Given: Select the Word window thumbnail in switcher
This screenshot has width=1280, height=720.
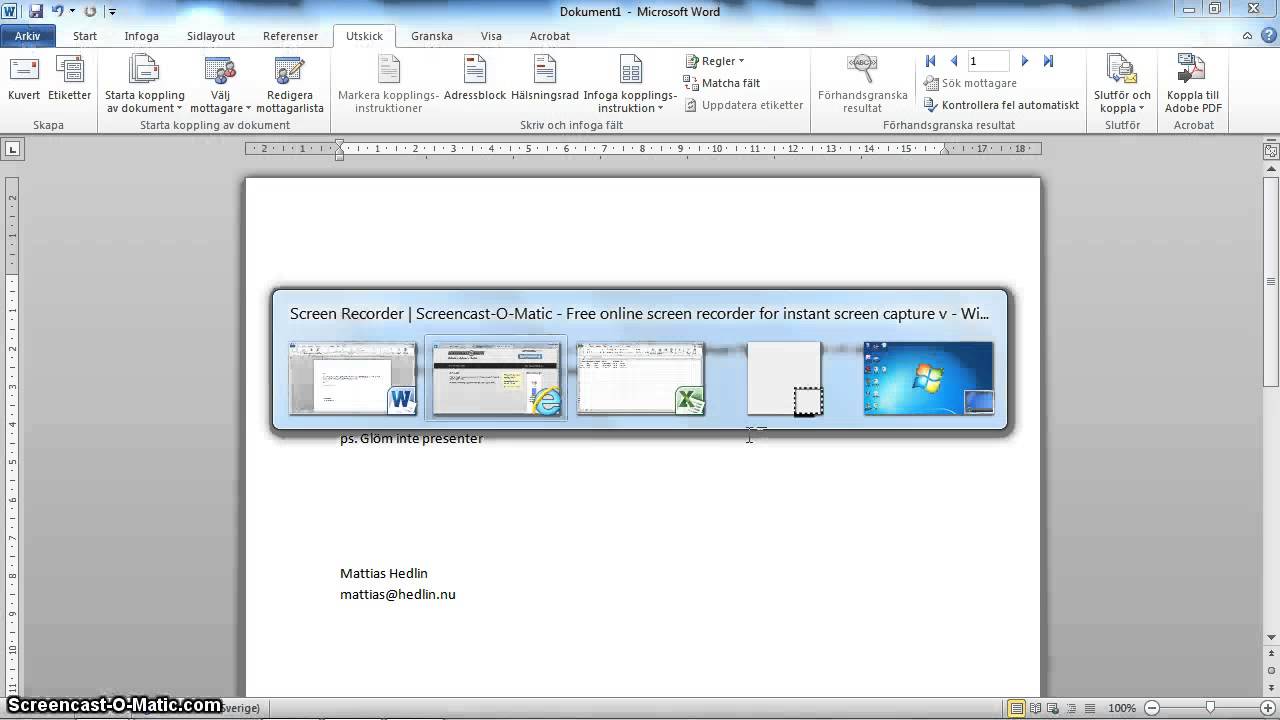Looking at the screenshot, I should tap(353, 378).
